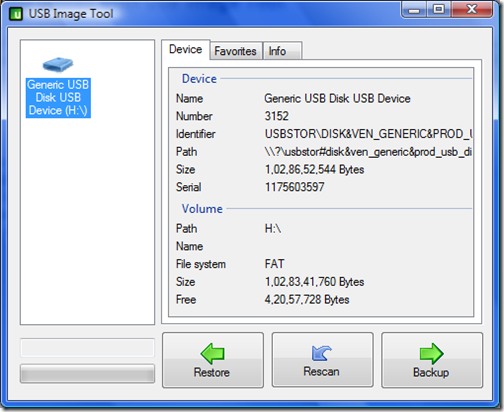Screen dimensions: 504x412
Task: Click the serial value 1175603597
Action: [x=294, y=187]
